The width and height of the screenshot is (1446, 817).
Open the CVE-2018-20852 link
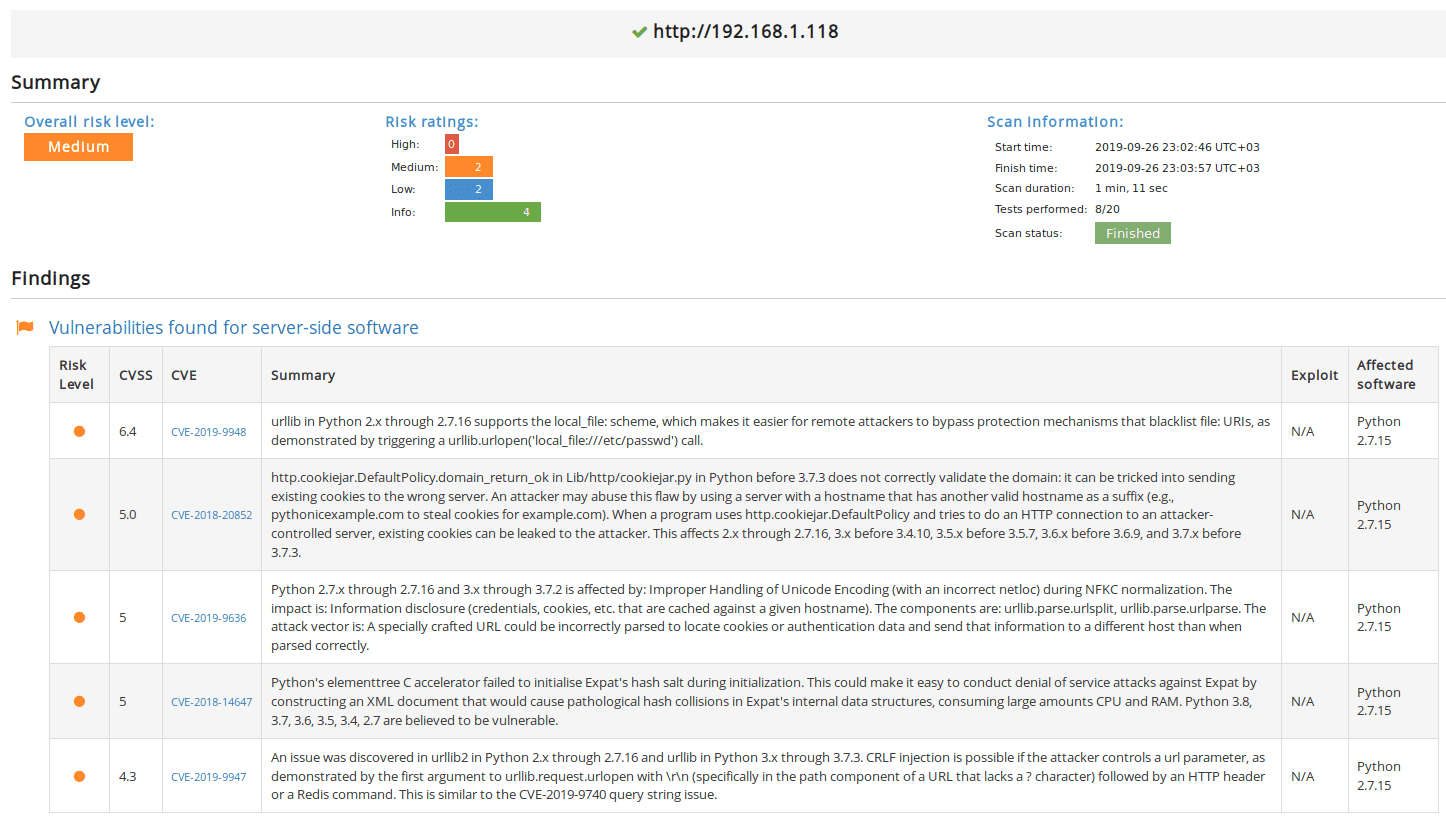pyautogui.click(x=211, y=514)
